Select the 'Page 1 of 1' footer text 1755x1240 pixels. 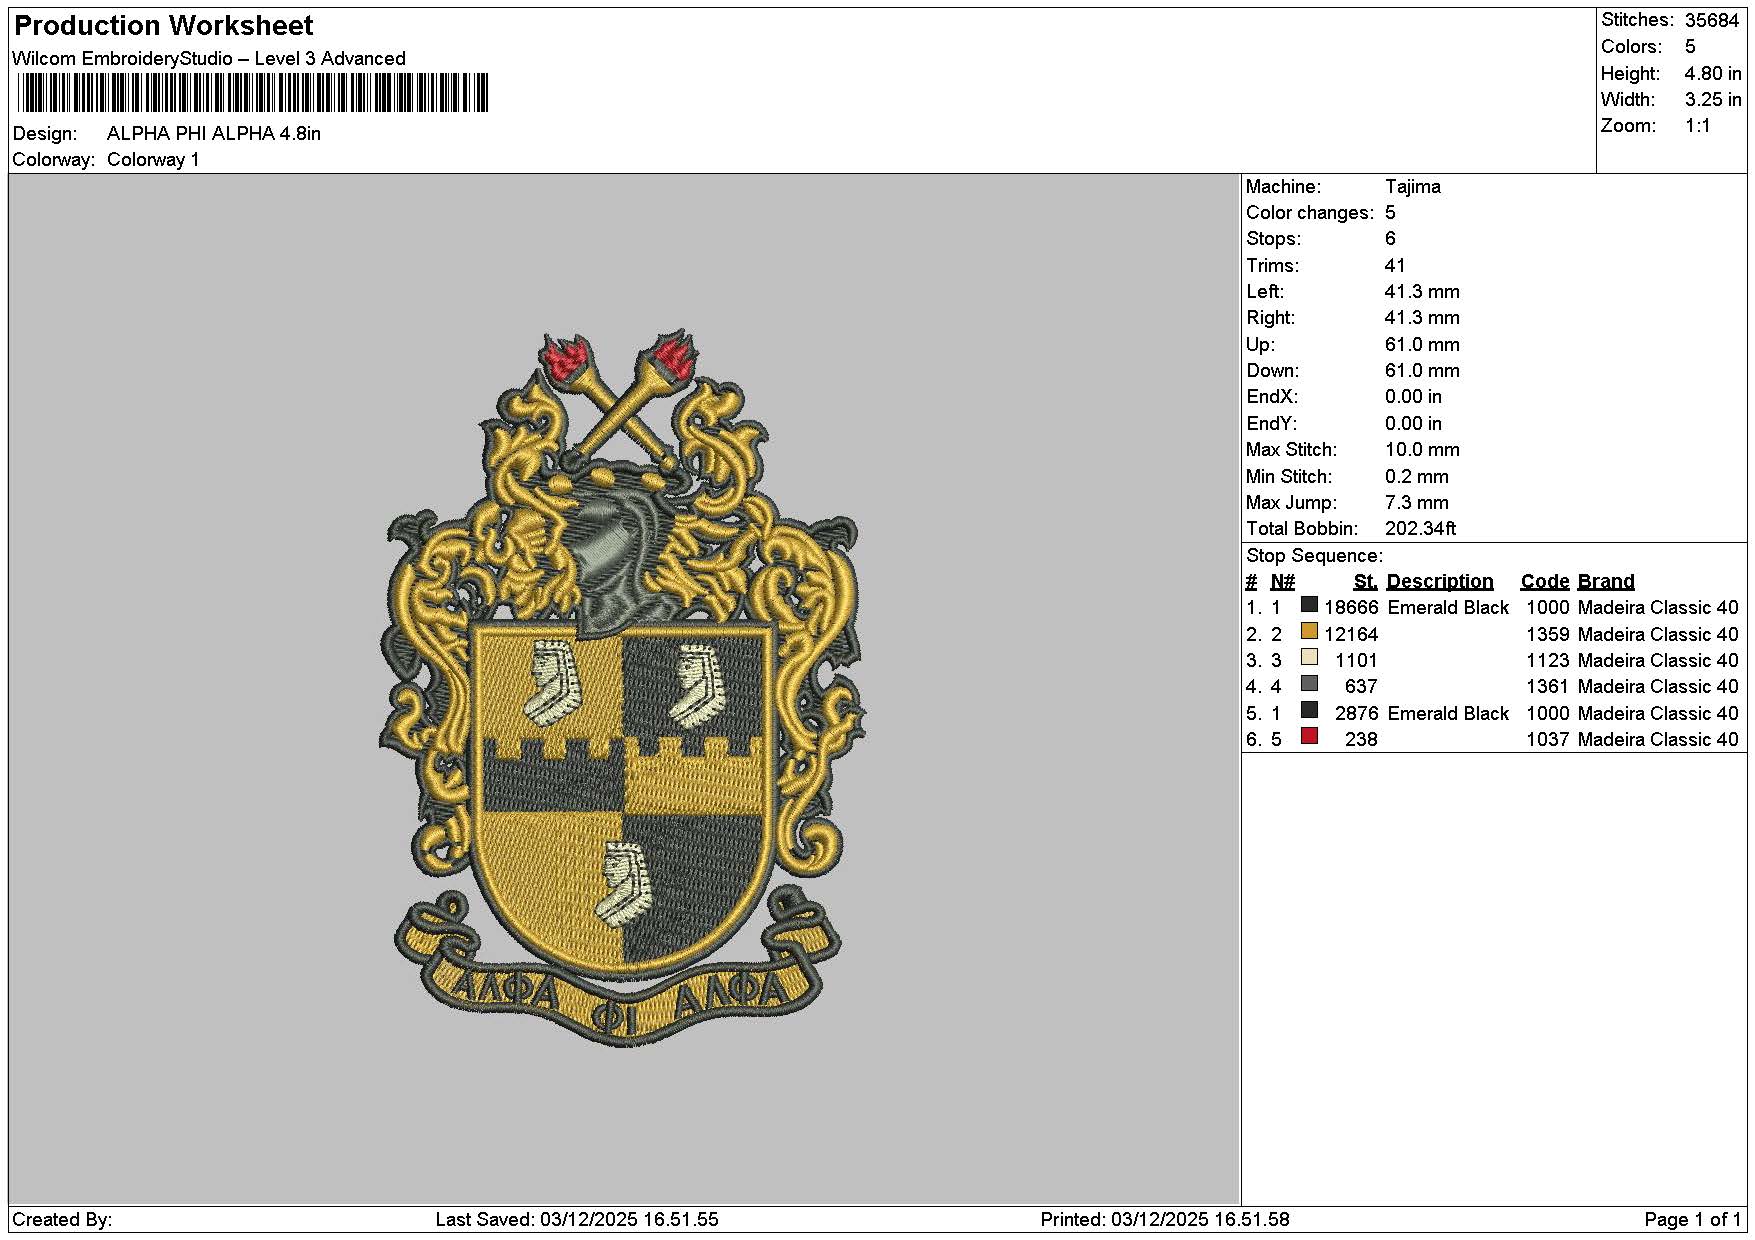click(1693, 1220)
